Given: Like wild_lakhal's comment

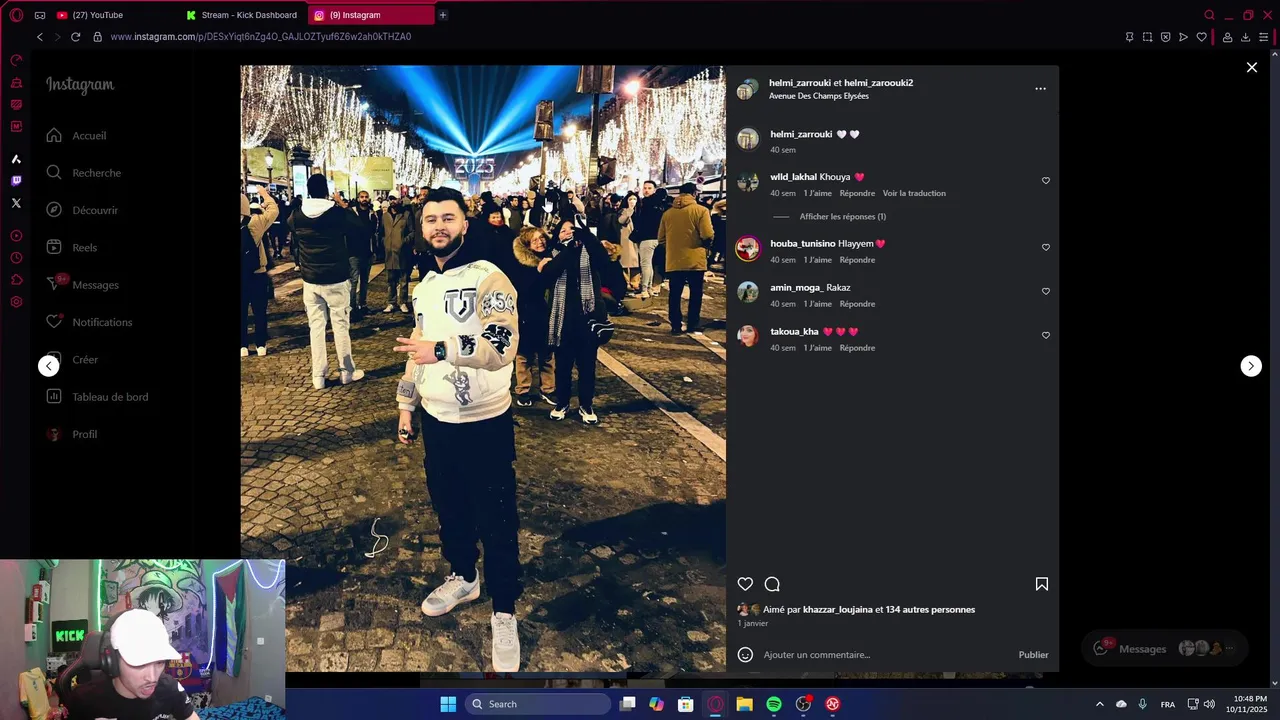Looking at the screenshot, I should (x=1046, y=181).
